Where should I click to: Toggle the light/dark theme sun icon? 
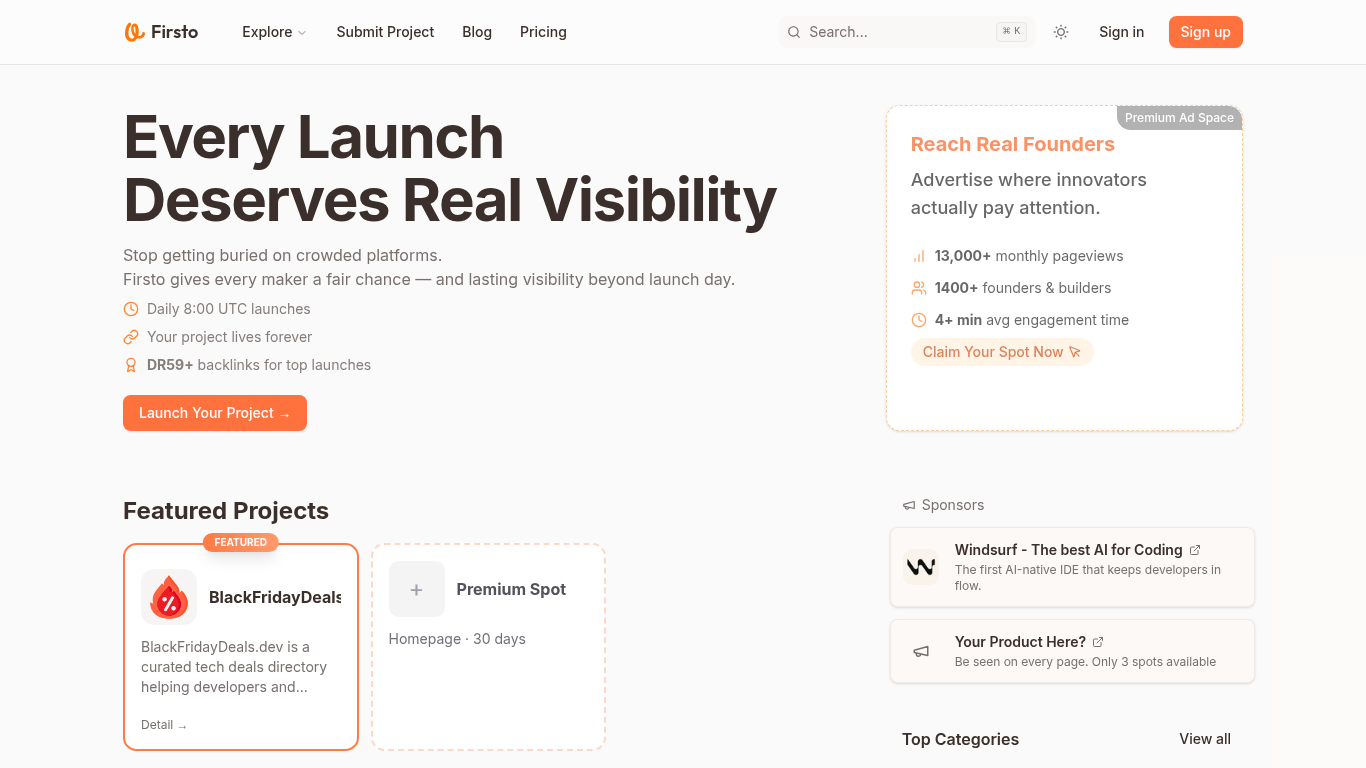1061,32
